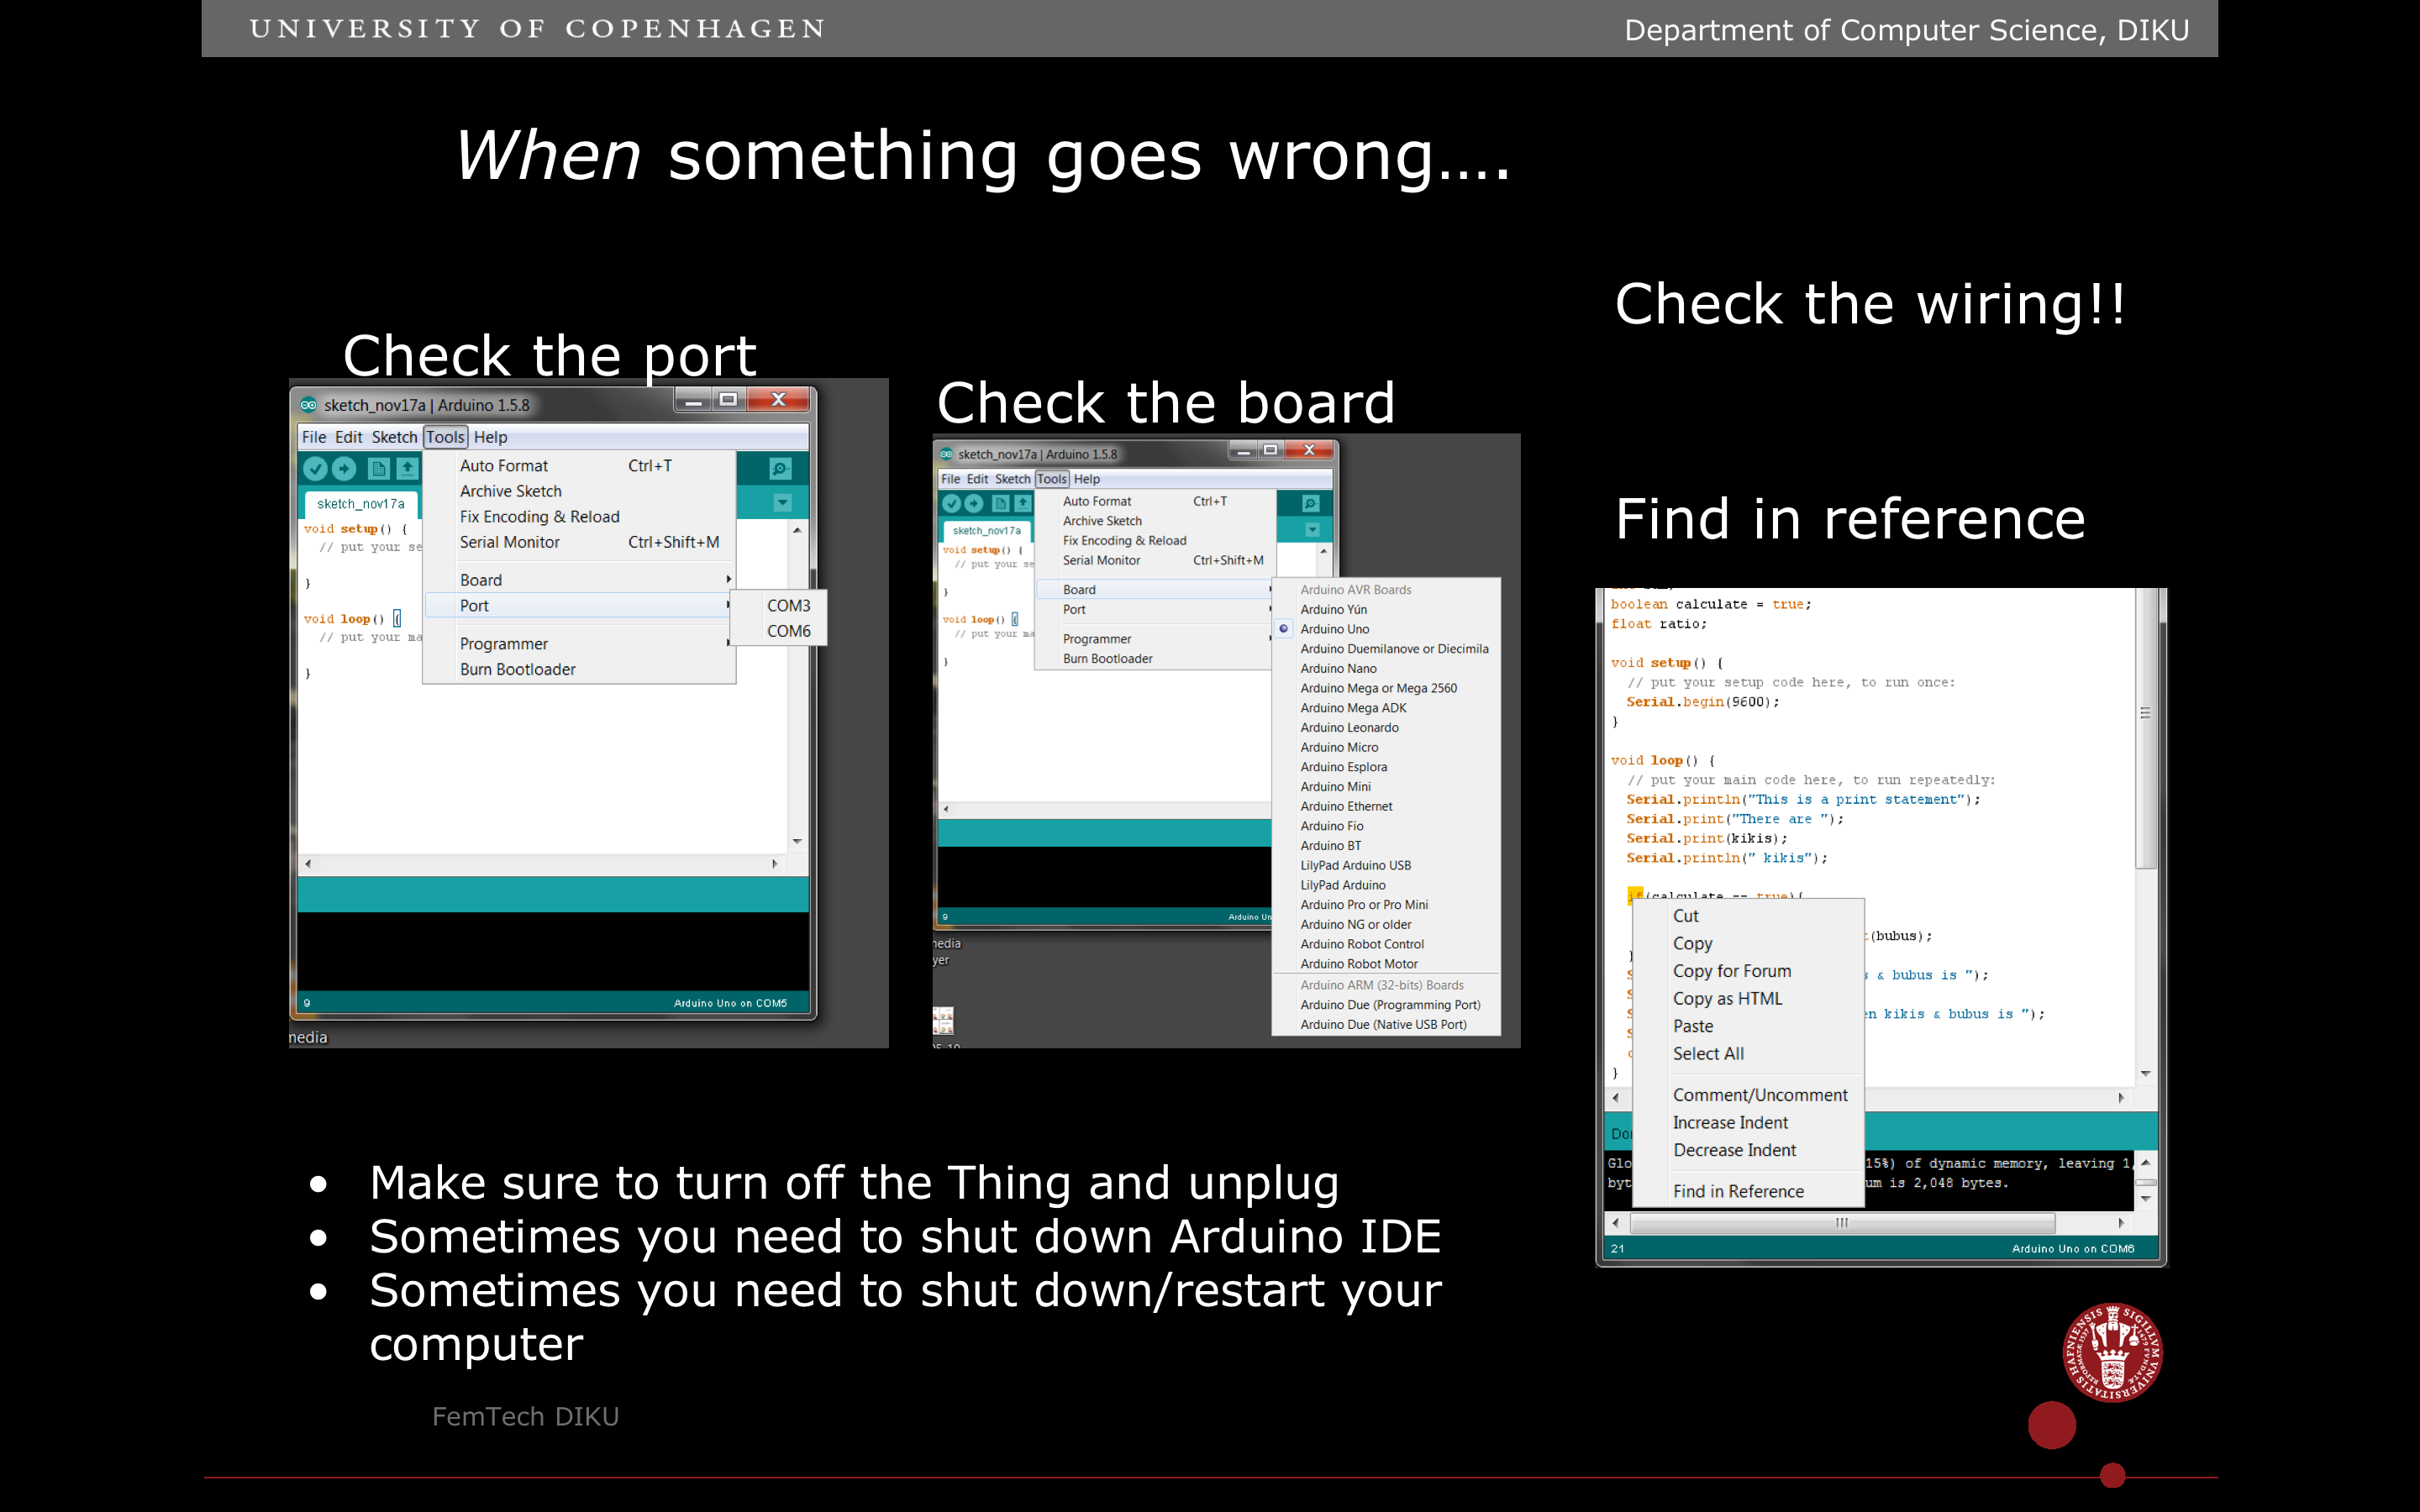This screenshot has width=2420, height=1512.
Task: Open Serial Monitor magnifier icon in middle window
Action: (x=1311, y=504)
